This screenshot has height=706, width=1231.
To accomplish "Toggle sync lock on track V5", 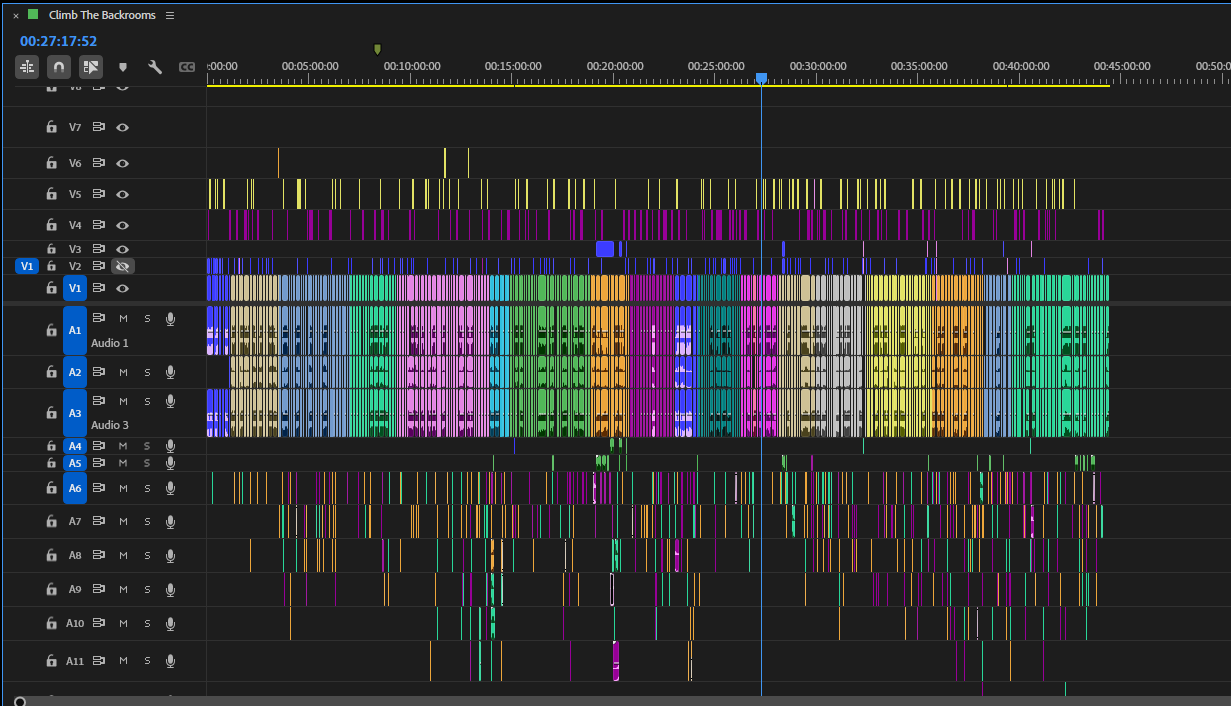I will click(x=99, y=194).
